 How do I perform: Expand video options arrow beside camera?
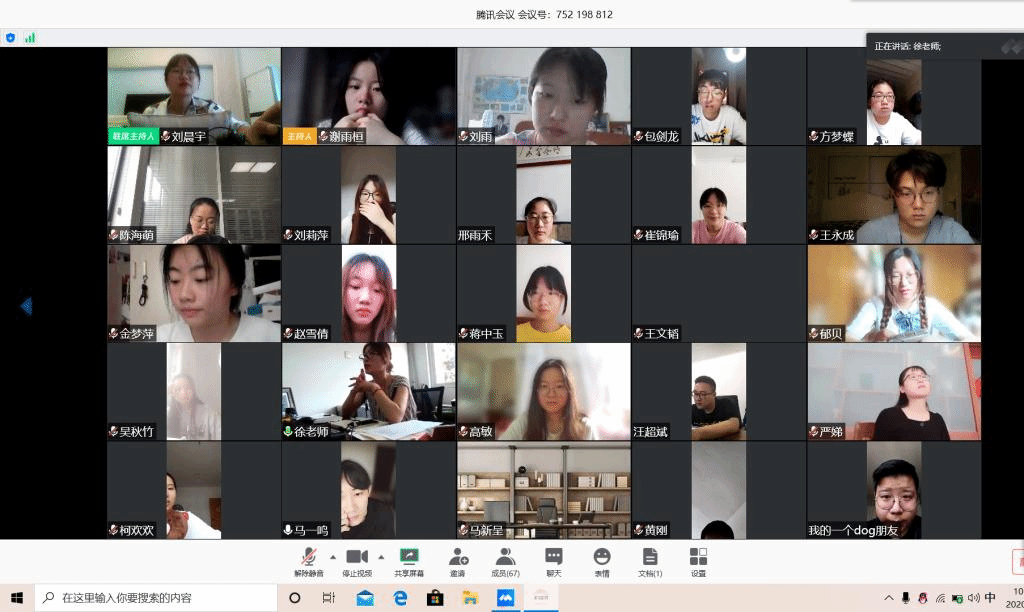pos(381,557)
